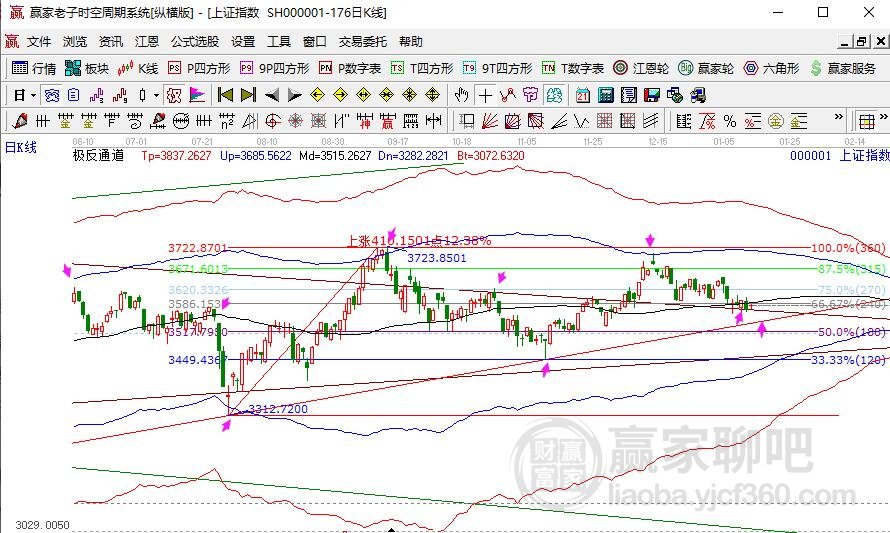Click the Tp=3837.2627 indicator value

[x=177, y=156]
